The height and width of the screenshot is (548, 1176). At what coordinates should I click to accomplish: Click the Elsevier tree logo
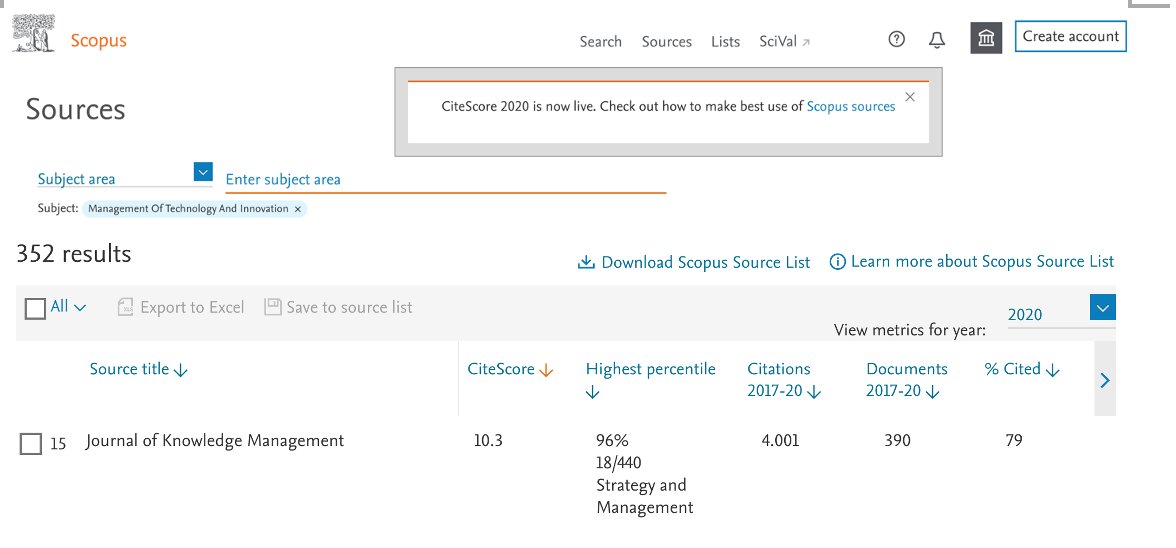tap(34, 34)
